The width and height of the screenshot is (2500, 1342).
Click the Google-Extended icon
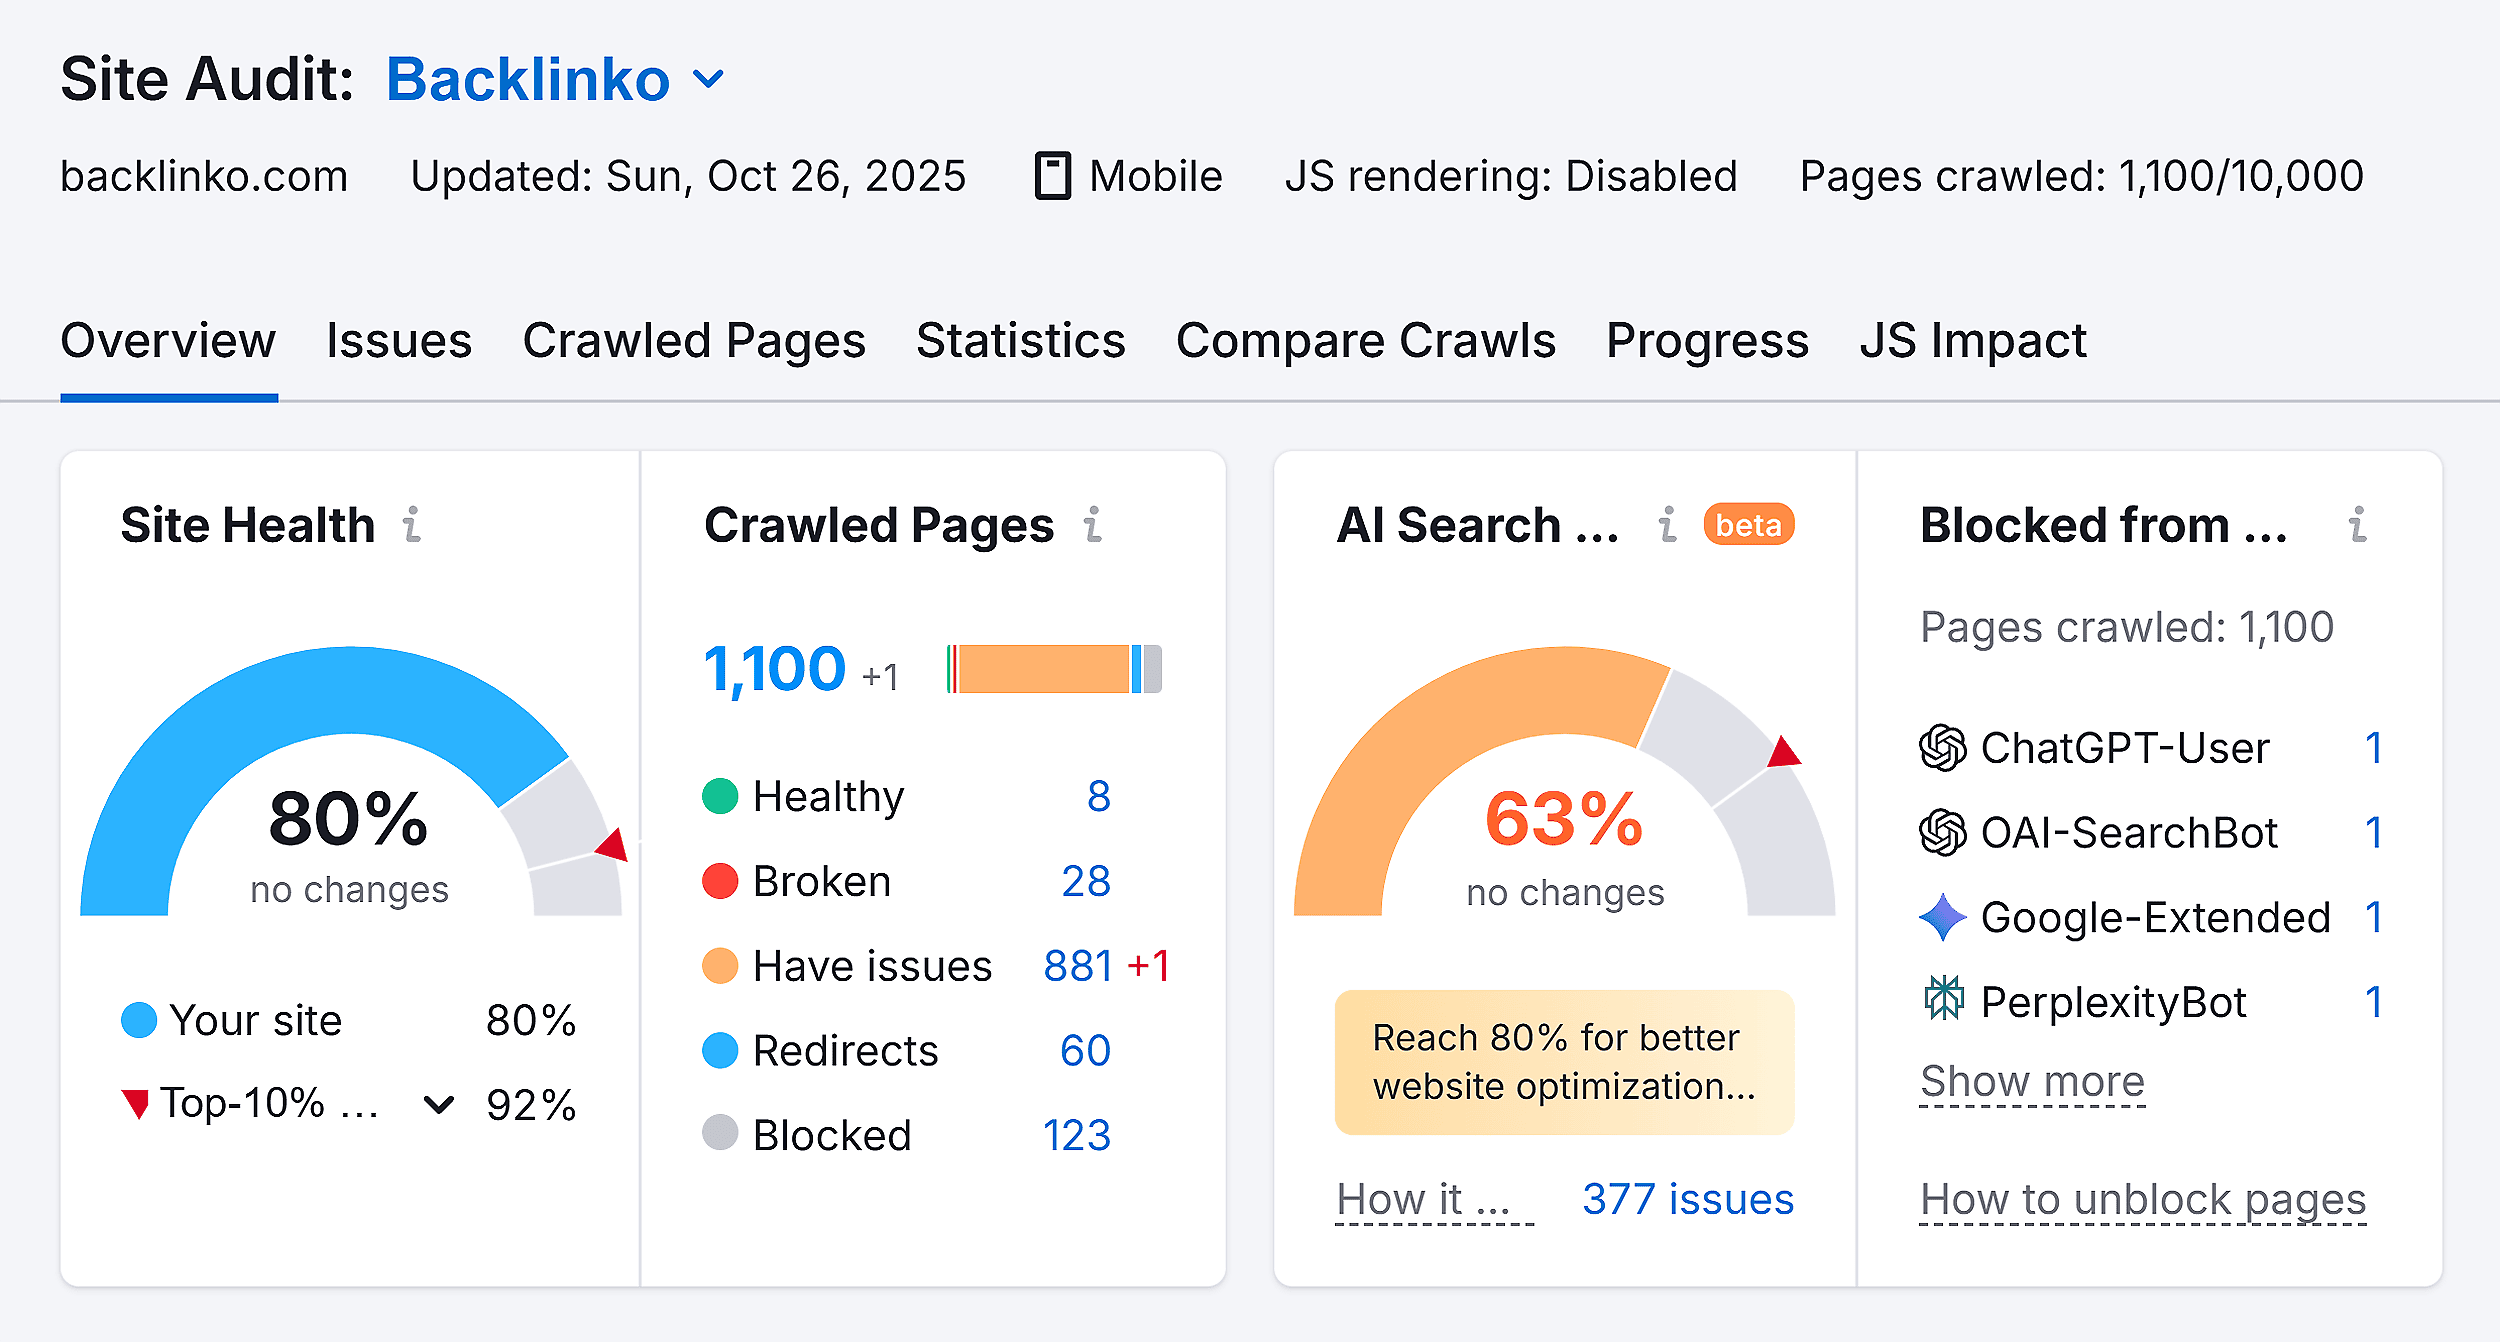tap(1944, 916)
